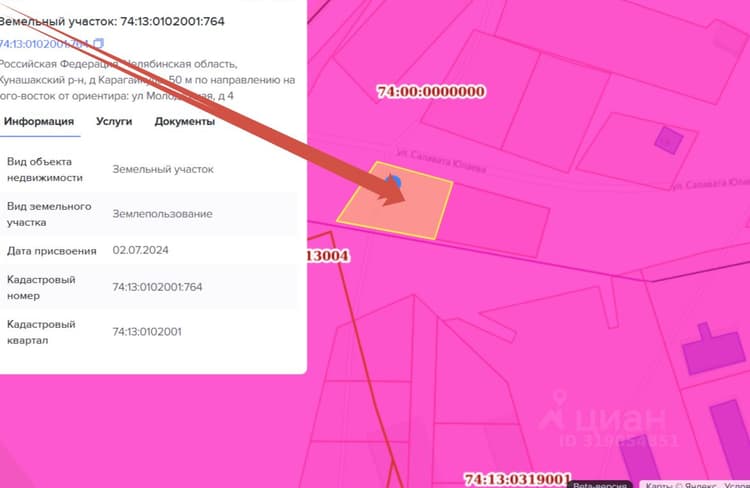
Task: Open the blue 74:13:0102001:764 link
Action: tap(44, 44)
